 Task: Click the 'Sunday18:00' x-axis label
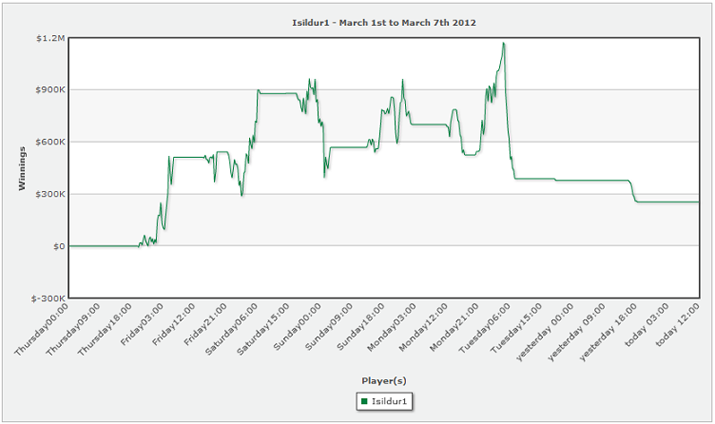[x=360, y=326]
